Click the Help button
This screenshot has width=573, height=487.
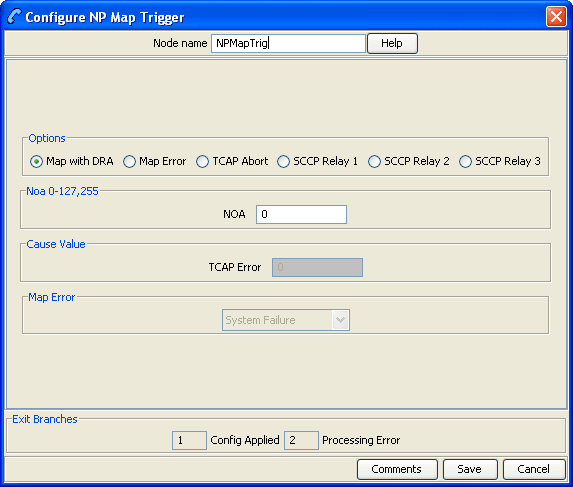(x=392, y=43)
